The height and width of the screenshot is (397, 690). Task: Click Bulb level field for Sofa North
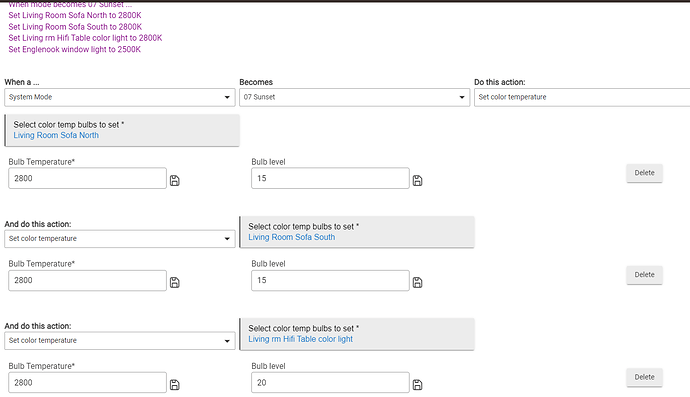pos(330,178)
